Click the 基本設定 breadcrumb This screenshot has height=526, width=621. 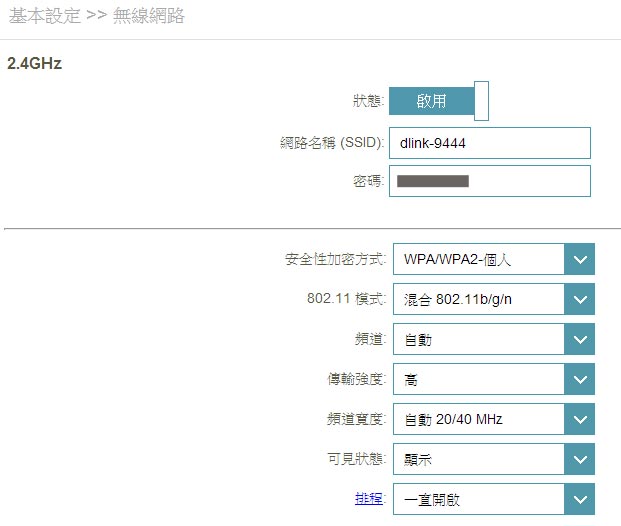click(41, 16)
